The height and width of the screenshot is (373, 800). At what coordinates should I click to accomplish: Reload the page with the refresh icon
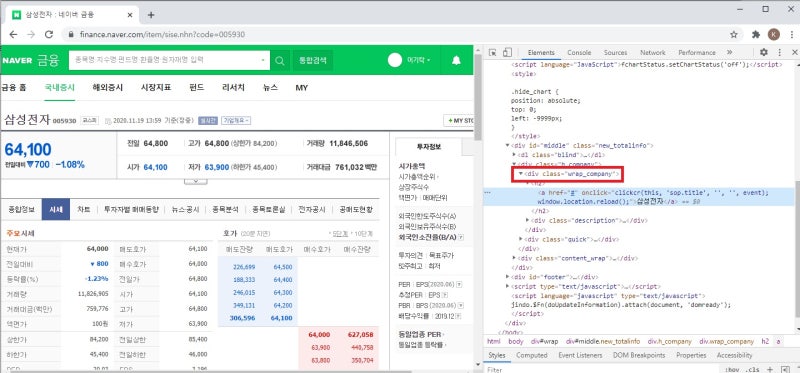pyautogui.click(x=49, y=34)
